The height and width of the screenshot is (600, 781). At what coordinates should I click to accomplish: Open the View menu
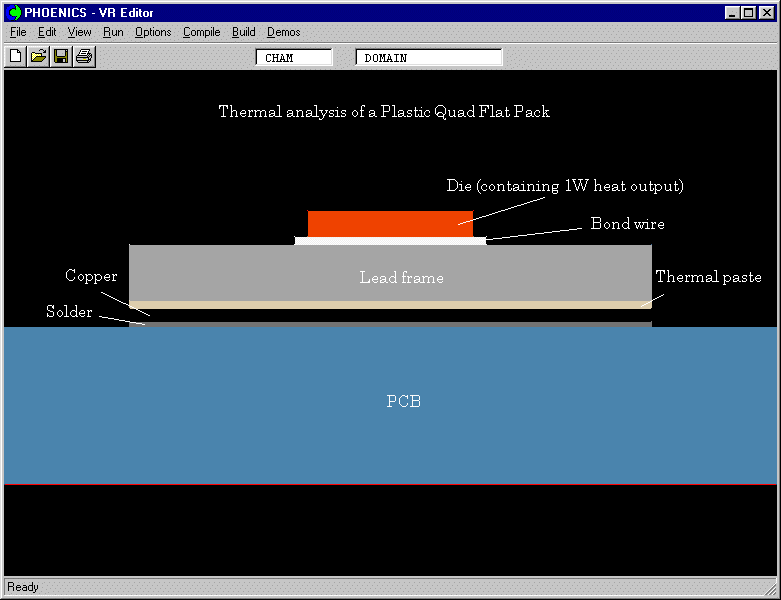[x=79, y=32]
